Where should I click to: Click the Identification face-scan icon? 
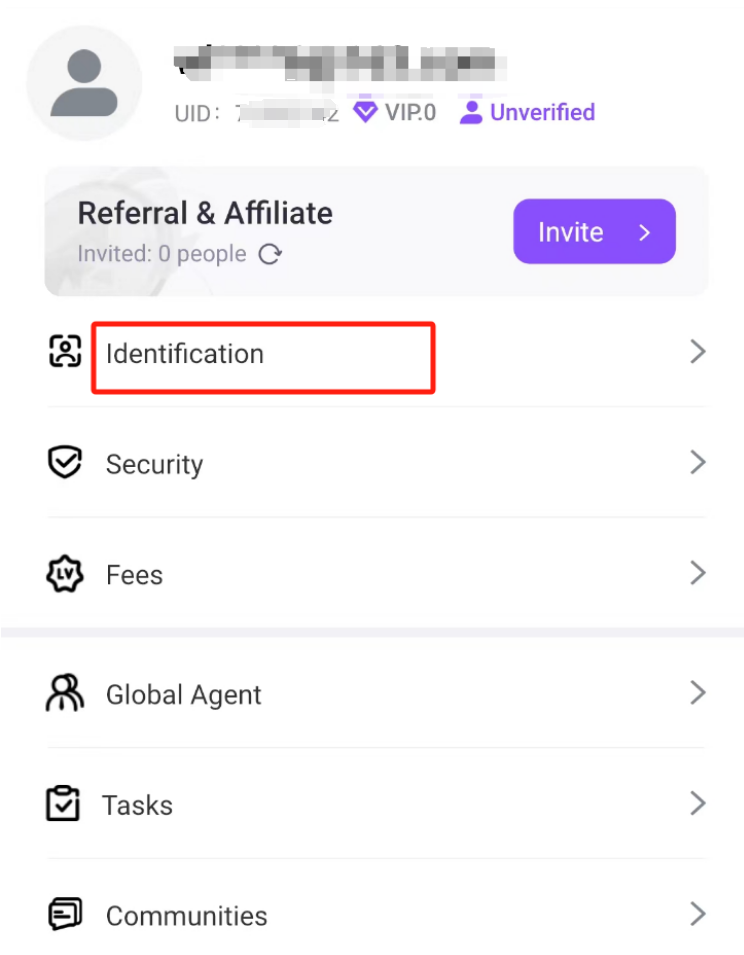(65, 352)
